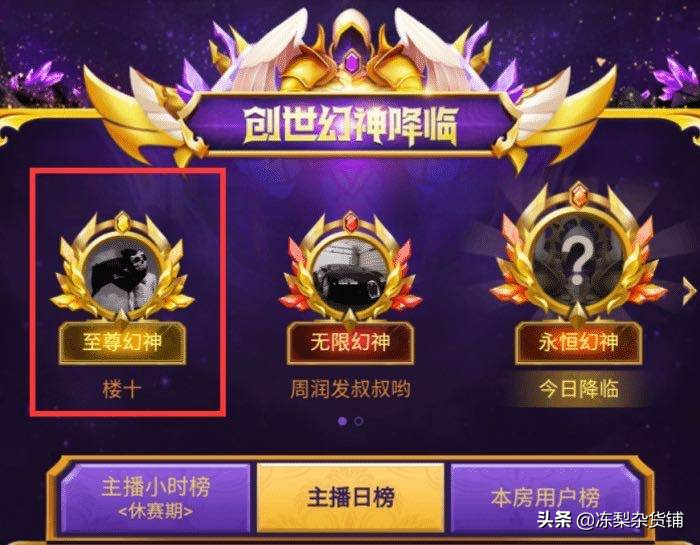Switch to the 本房用户榜 tab
The height and width of the screenshot is (545, 700).
(x=545, y=498)
